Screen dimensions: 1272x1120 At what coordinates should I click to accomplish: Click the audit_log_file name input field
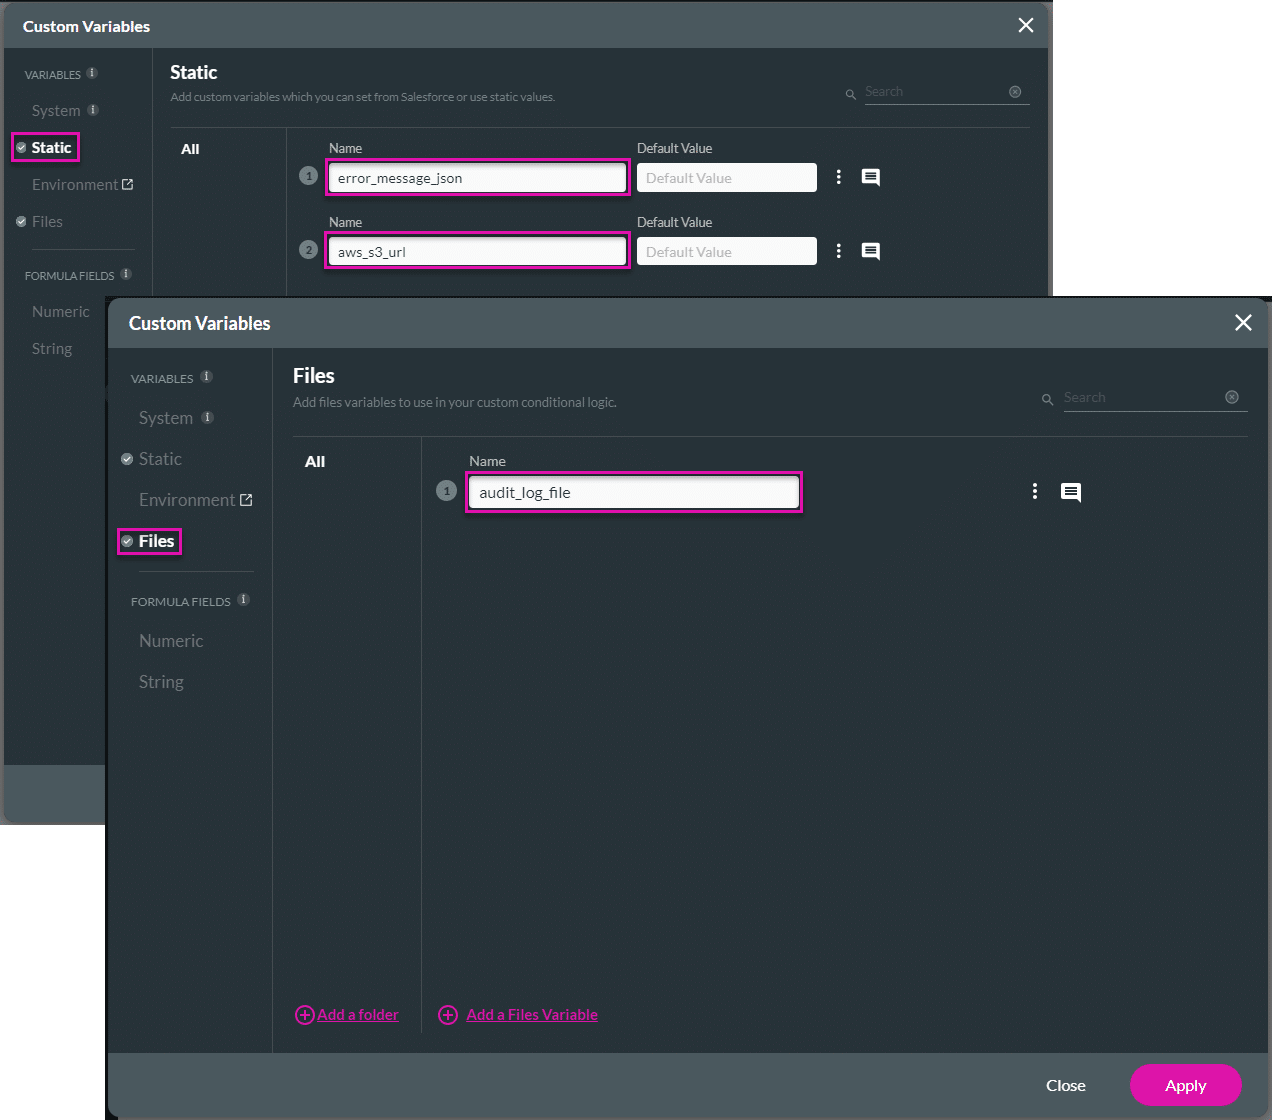click(634, 492)
